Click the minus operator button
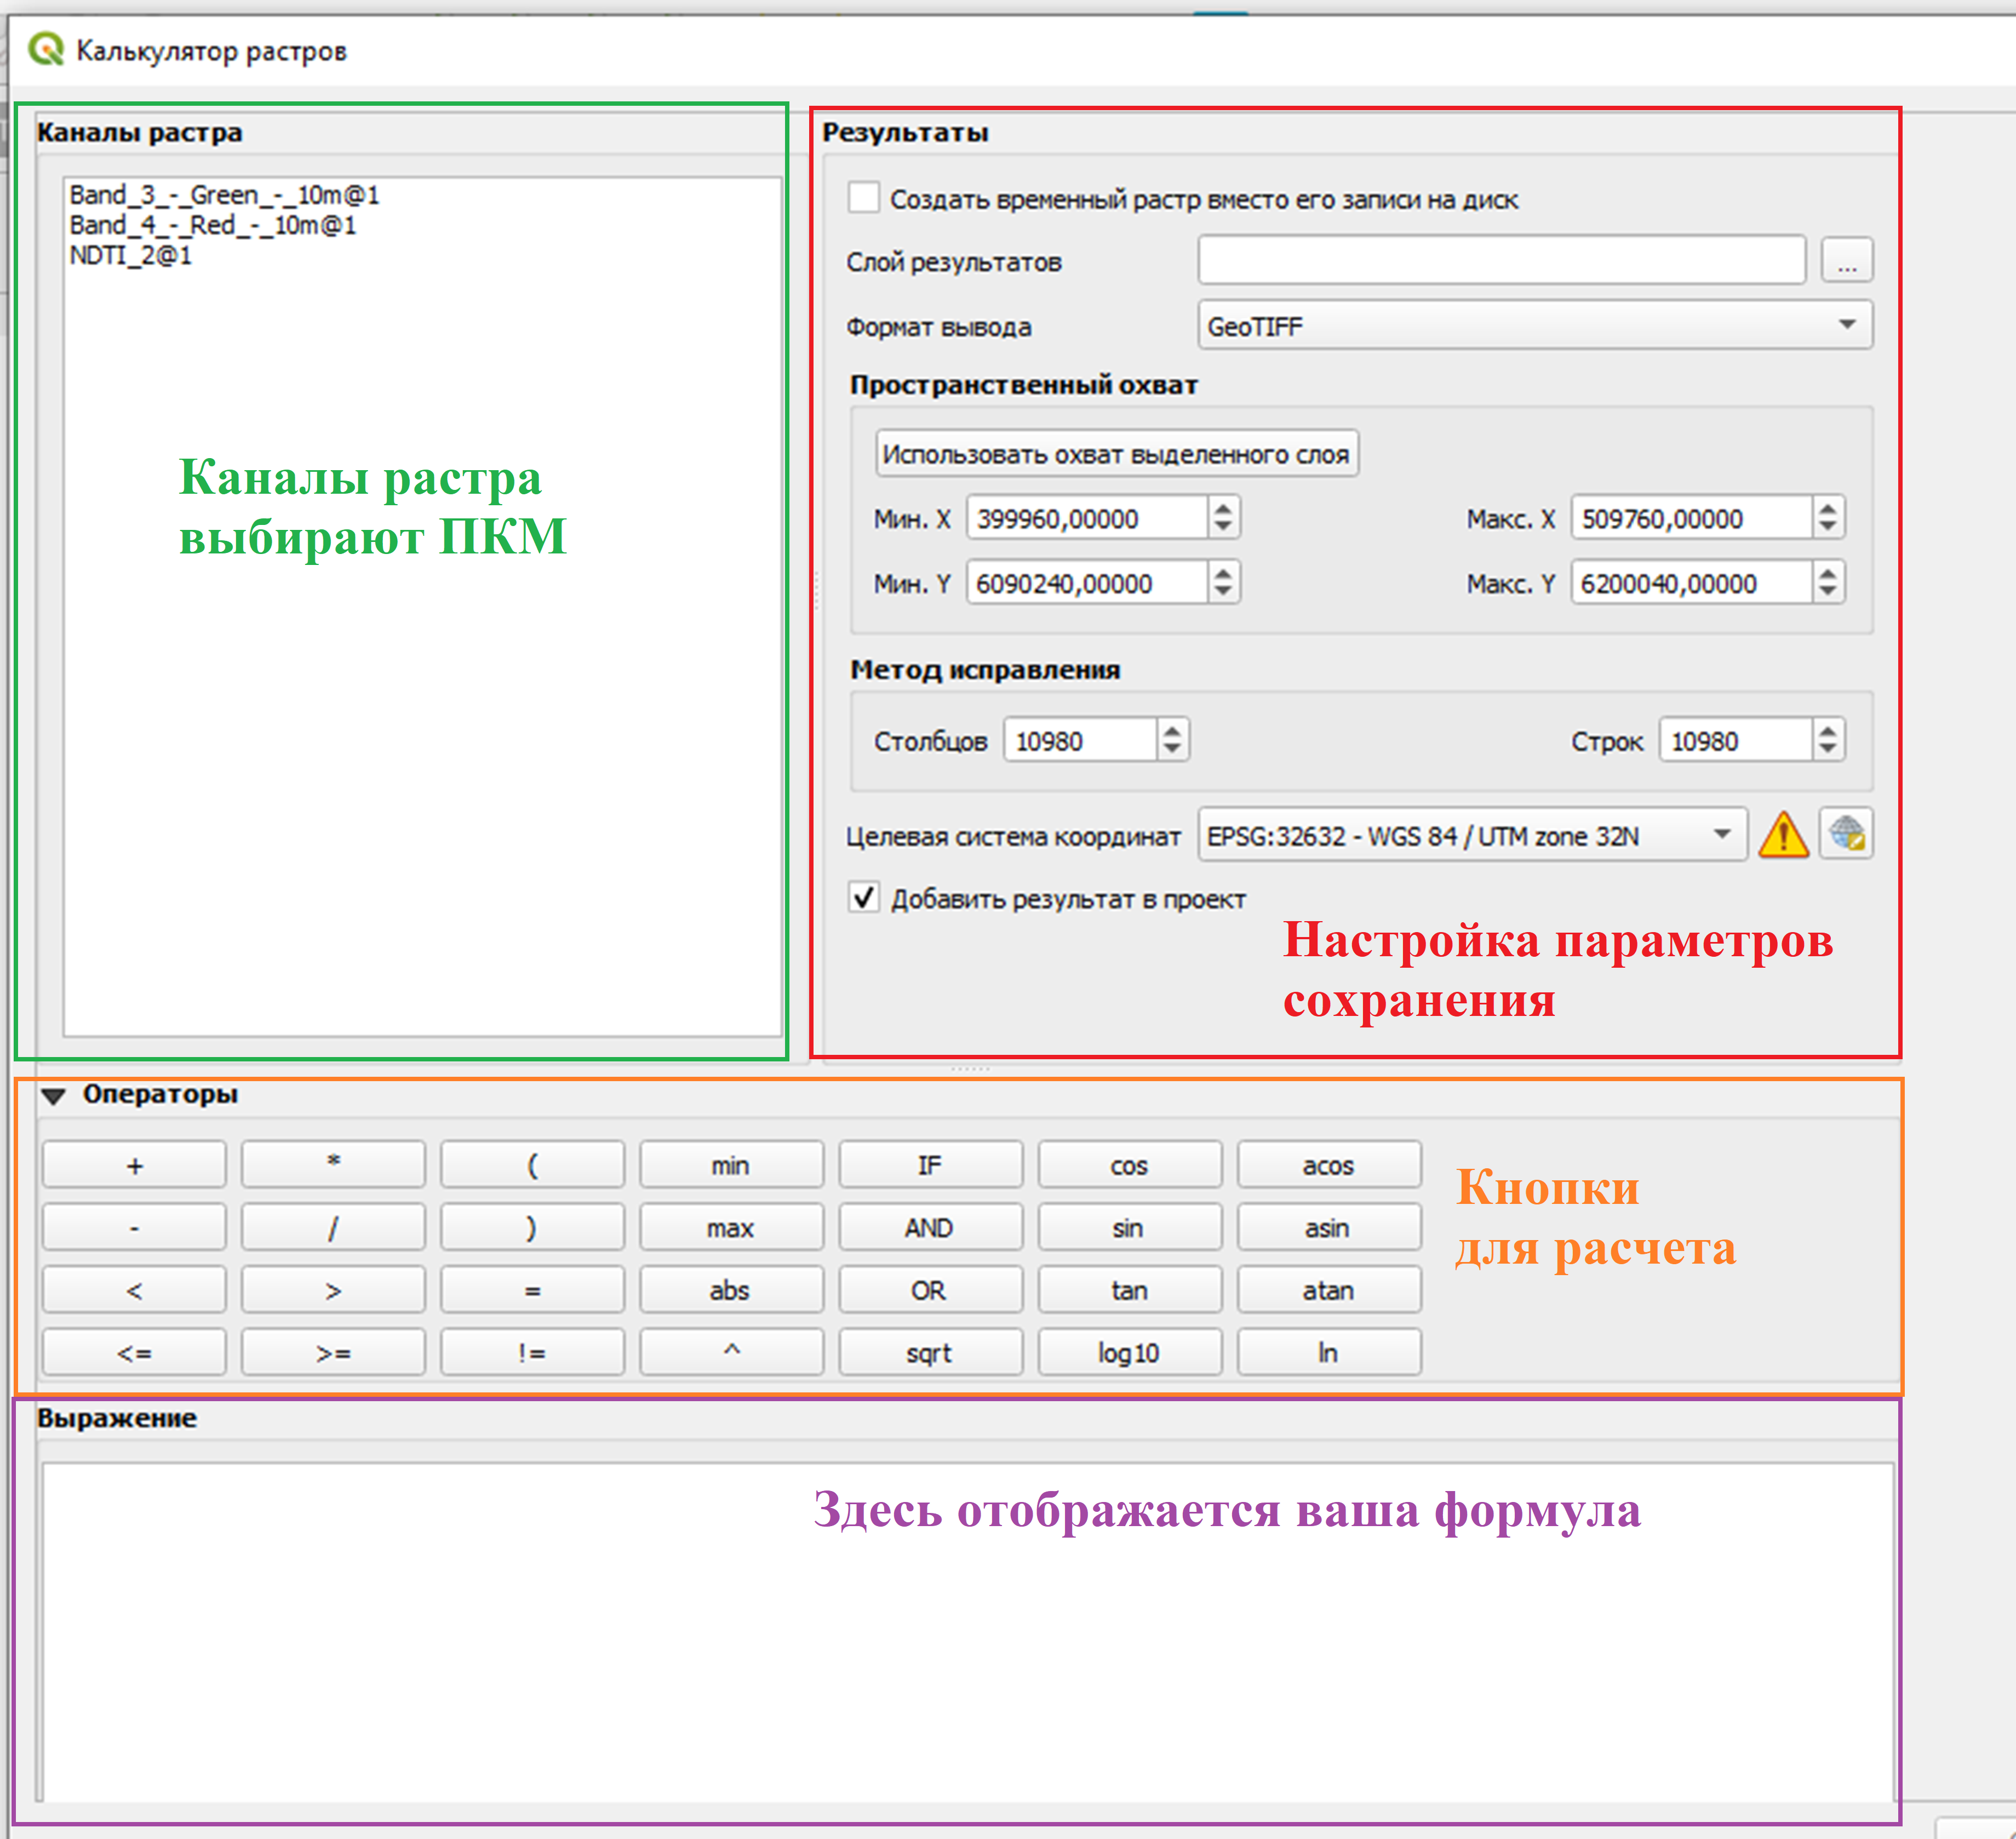 click(x=134, y=1227)
